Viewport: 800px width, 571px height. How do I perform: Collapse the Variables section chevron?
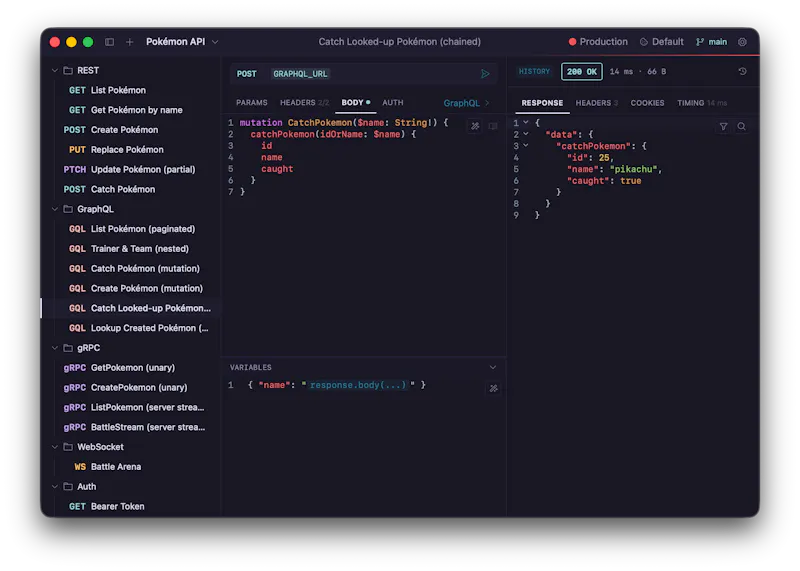pyautogui.click(x=493, y=367)
